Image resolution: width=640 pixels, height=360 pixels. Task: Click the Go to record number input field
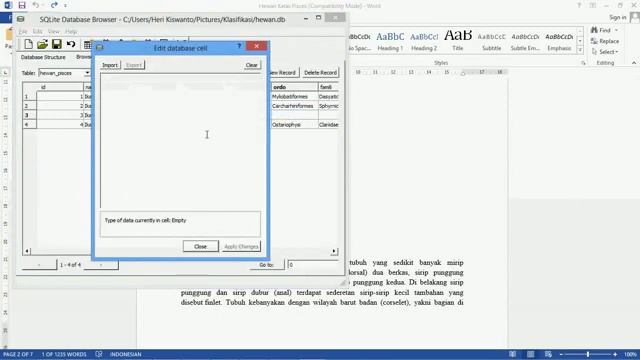[313, 265]
